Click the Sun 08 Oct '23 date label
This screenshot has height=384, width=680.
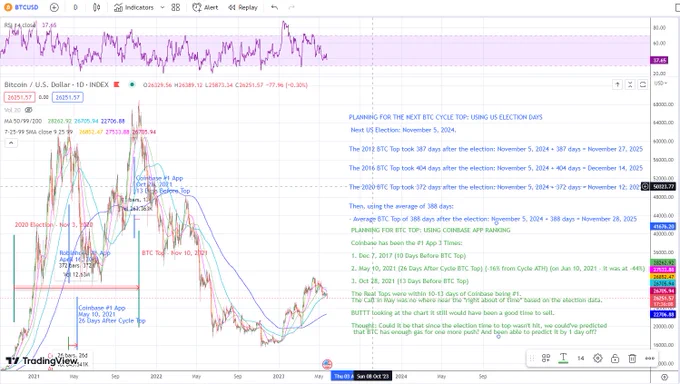click(373, 376)
